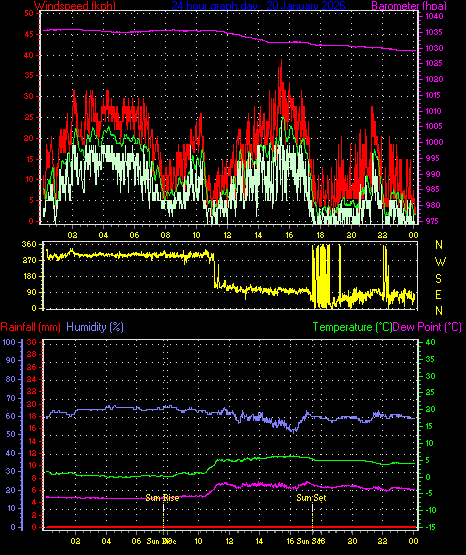
Task: Select the 90 value on the humidity axis
Action: (x=11, y=361)
